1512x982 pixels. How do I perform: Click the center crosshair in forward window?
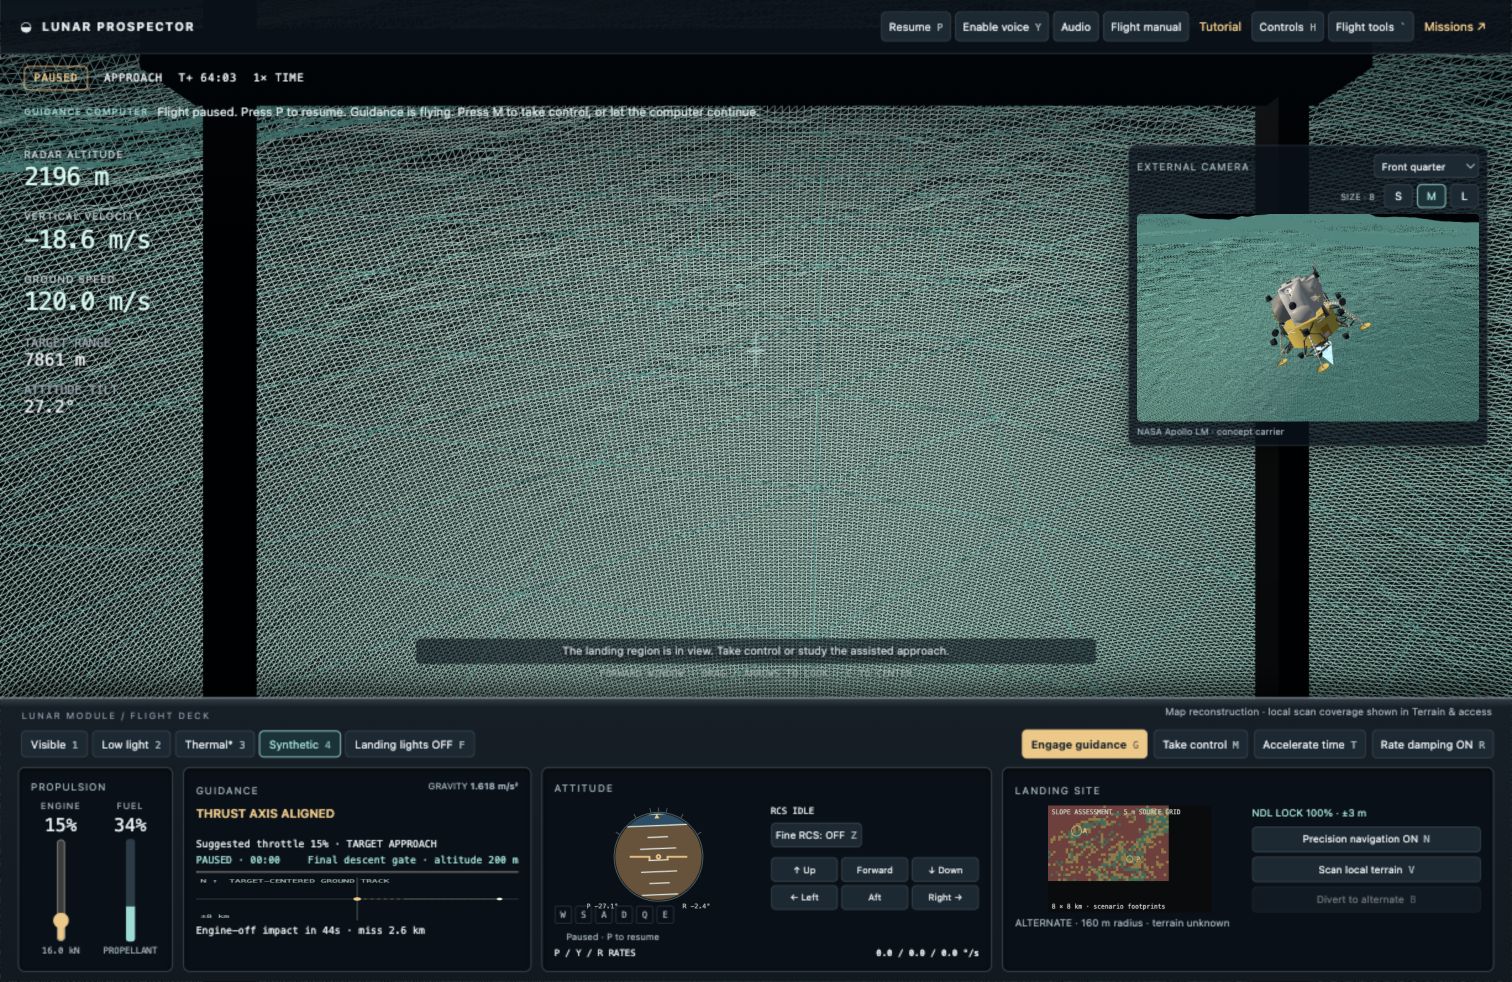point(755,350)
